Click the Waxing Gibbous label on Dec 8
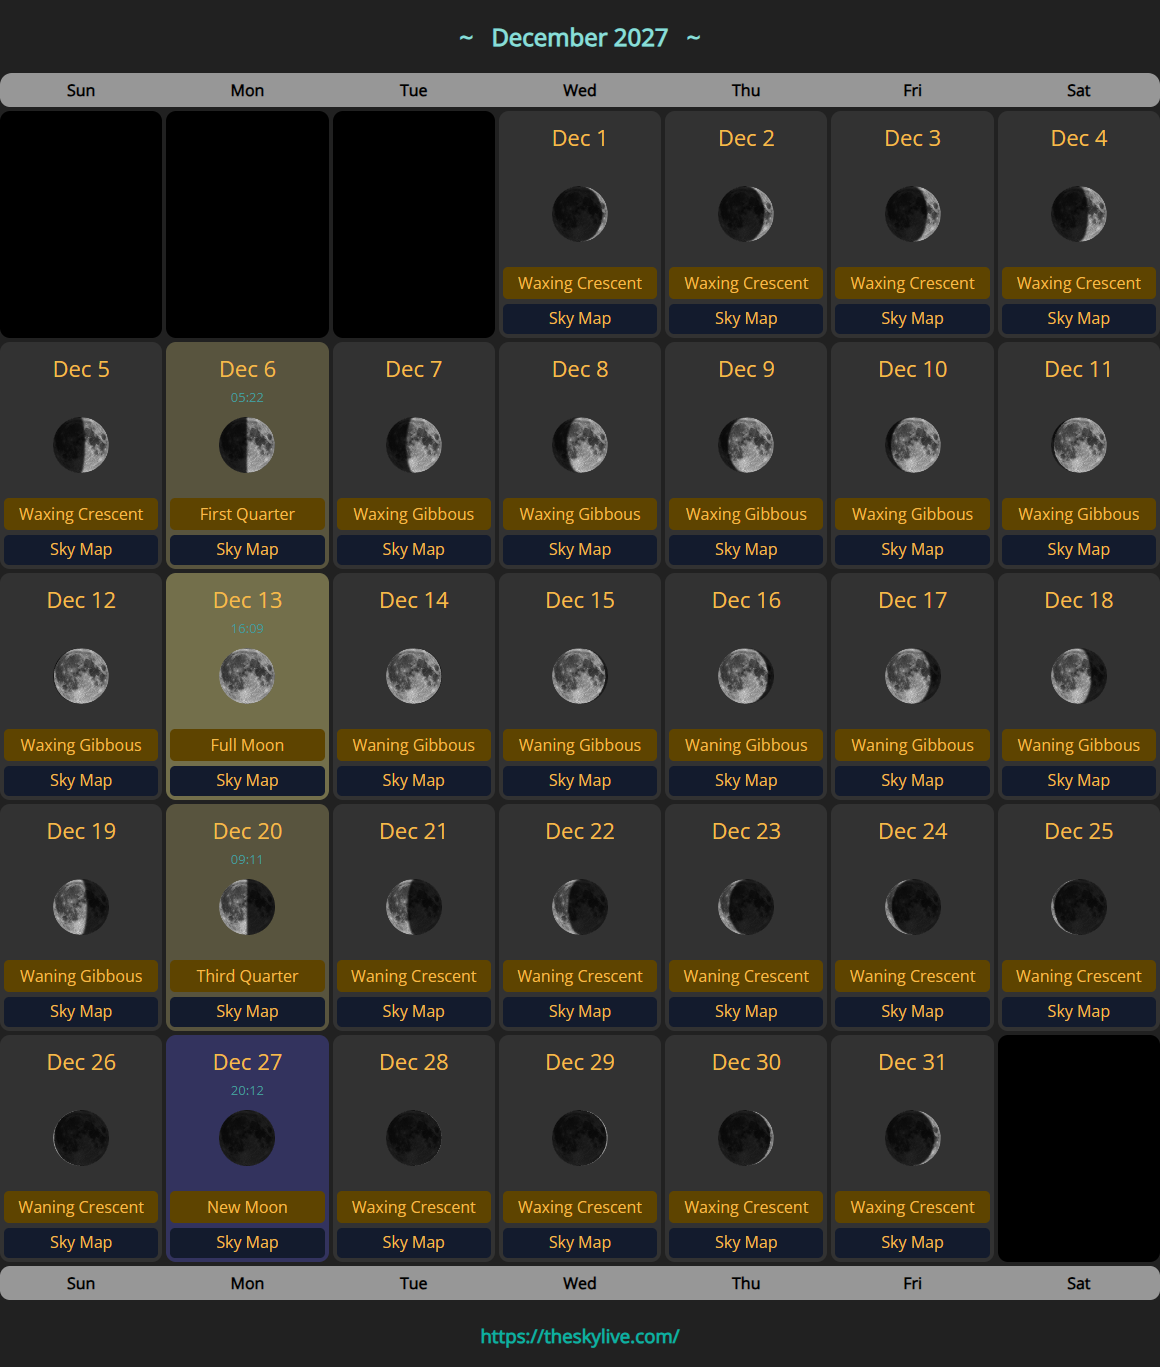Image resolution: width=1160 pixels, height=1367 pixels. (580, 514)
